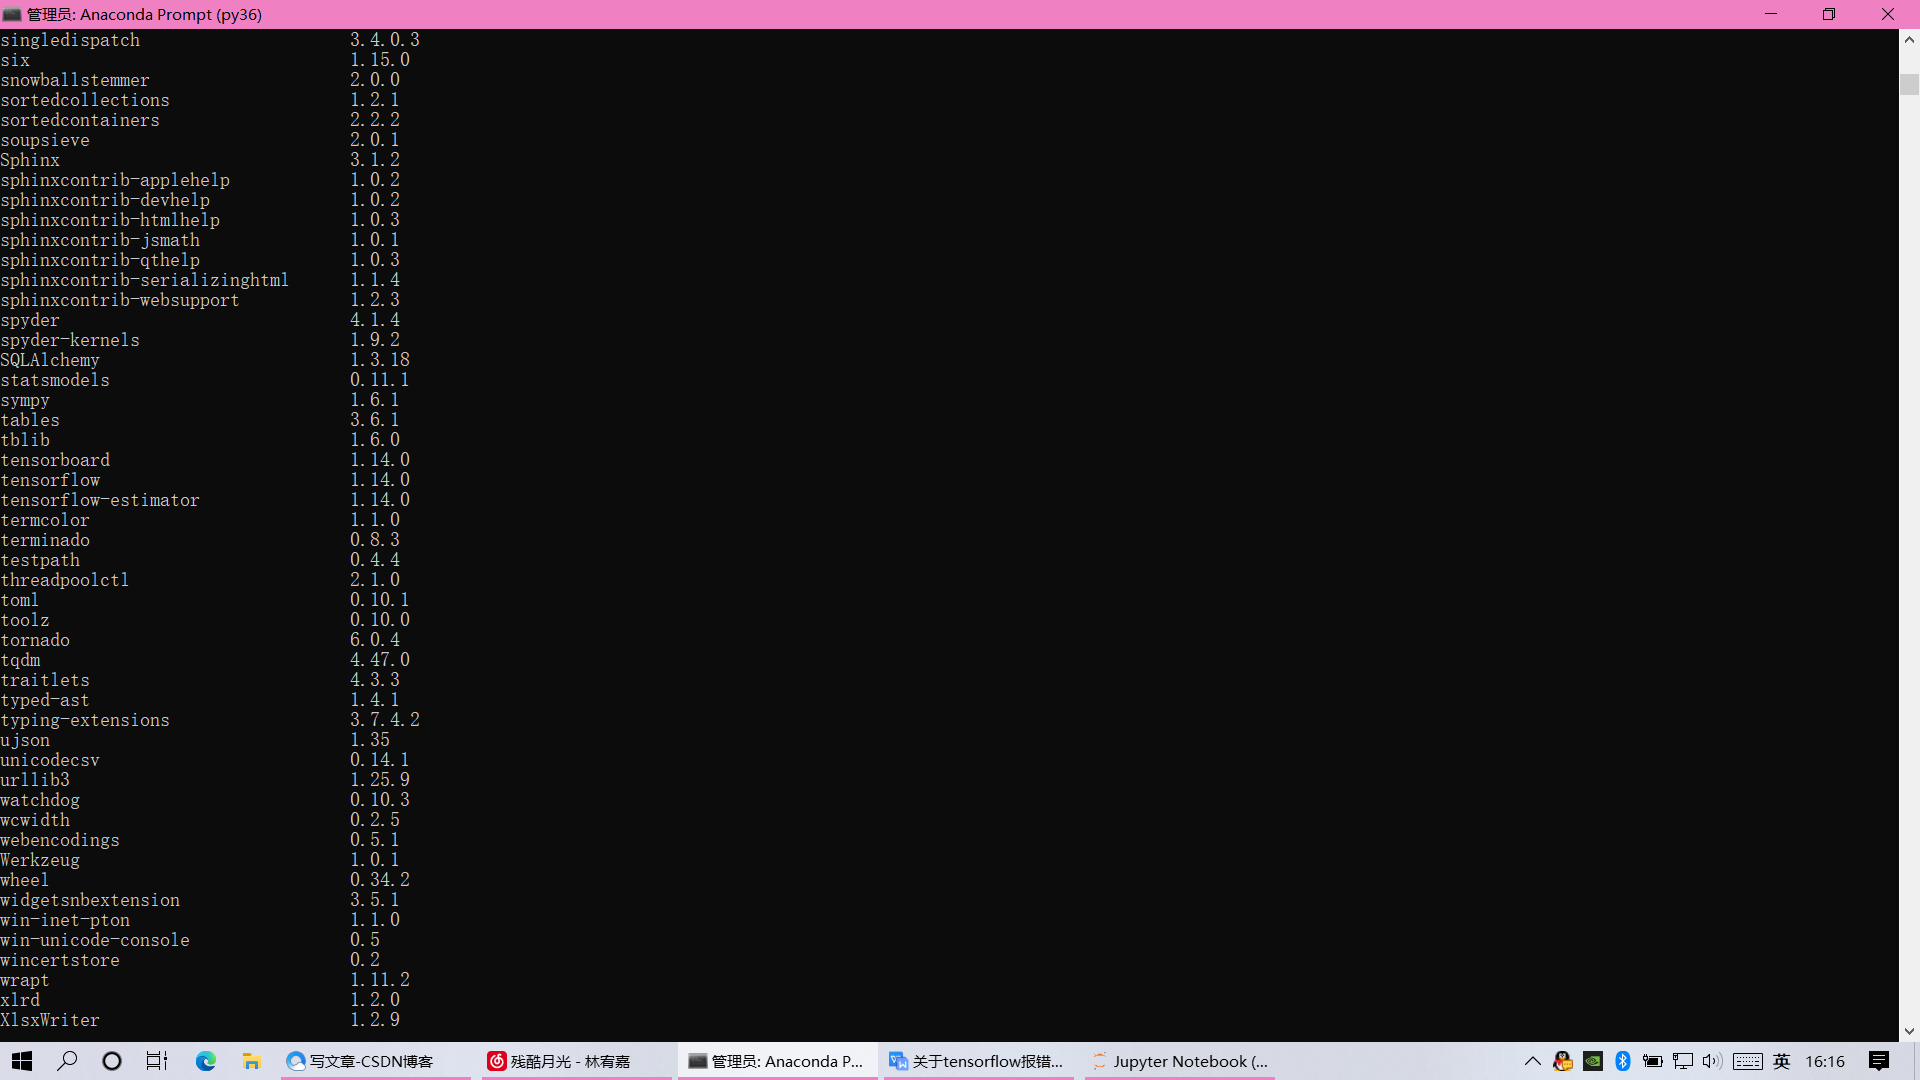Open the Jupyter Notebook taskbar window

(1180, 1061)
